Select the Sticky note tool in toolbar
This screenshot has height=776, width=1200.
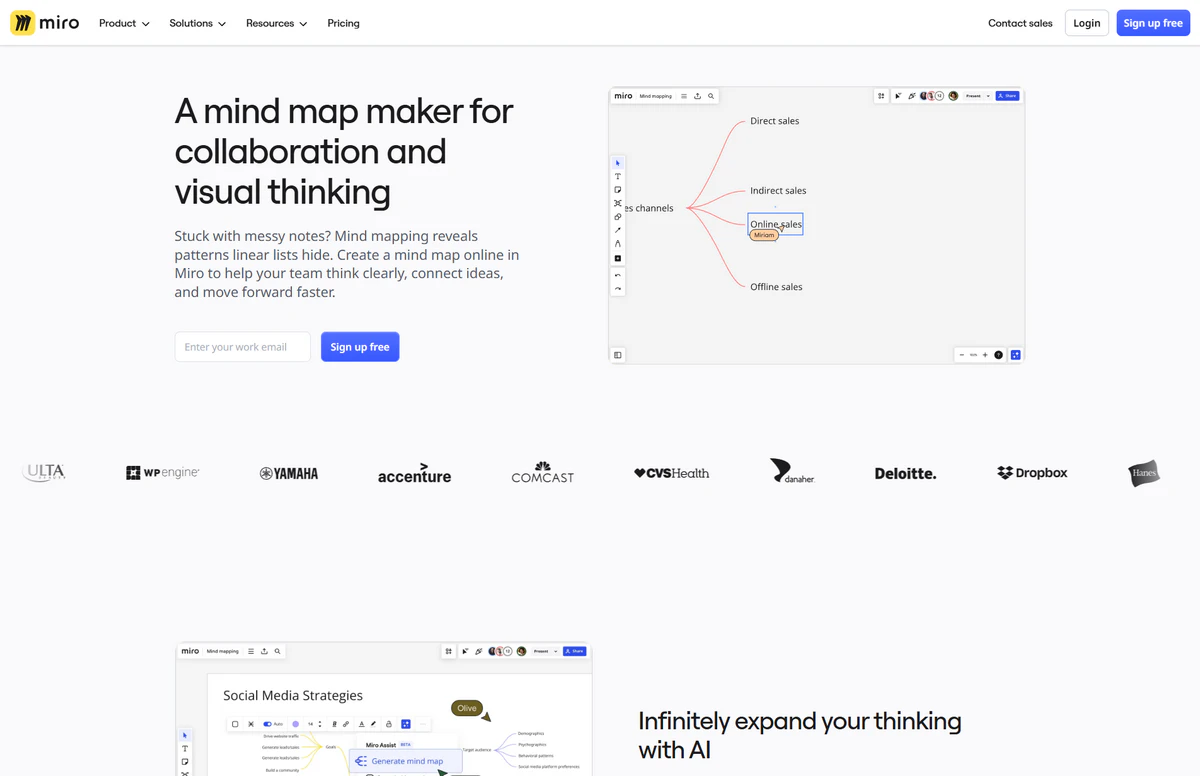[x=618, y=190]
